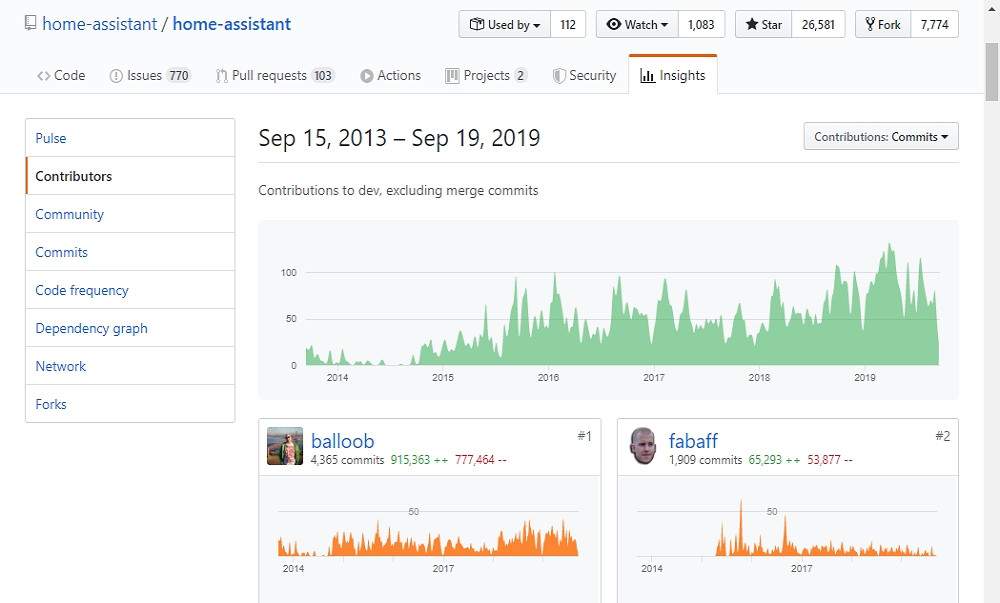View the 26,581 stargazers count
This screenshot has height=603, width=1000.
click(818, 24)
